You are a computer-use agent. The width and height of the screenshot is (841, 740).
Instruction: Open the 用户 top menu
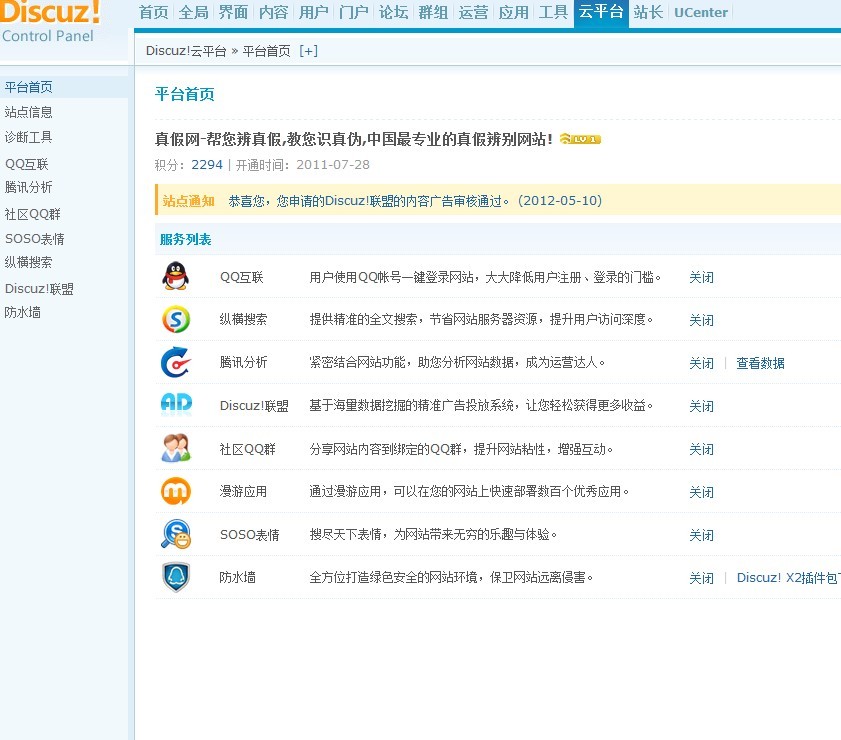pos(313,12)
